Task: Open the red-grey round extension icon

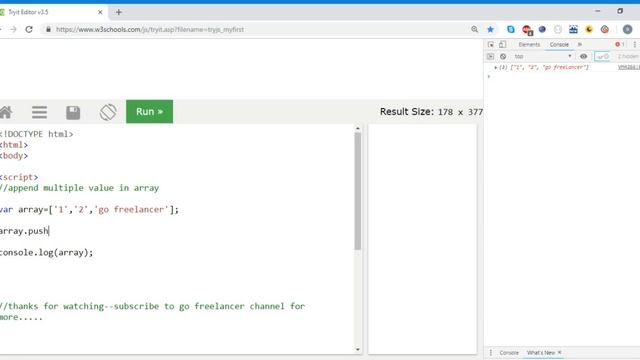Action: click(x=605, y=29)
